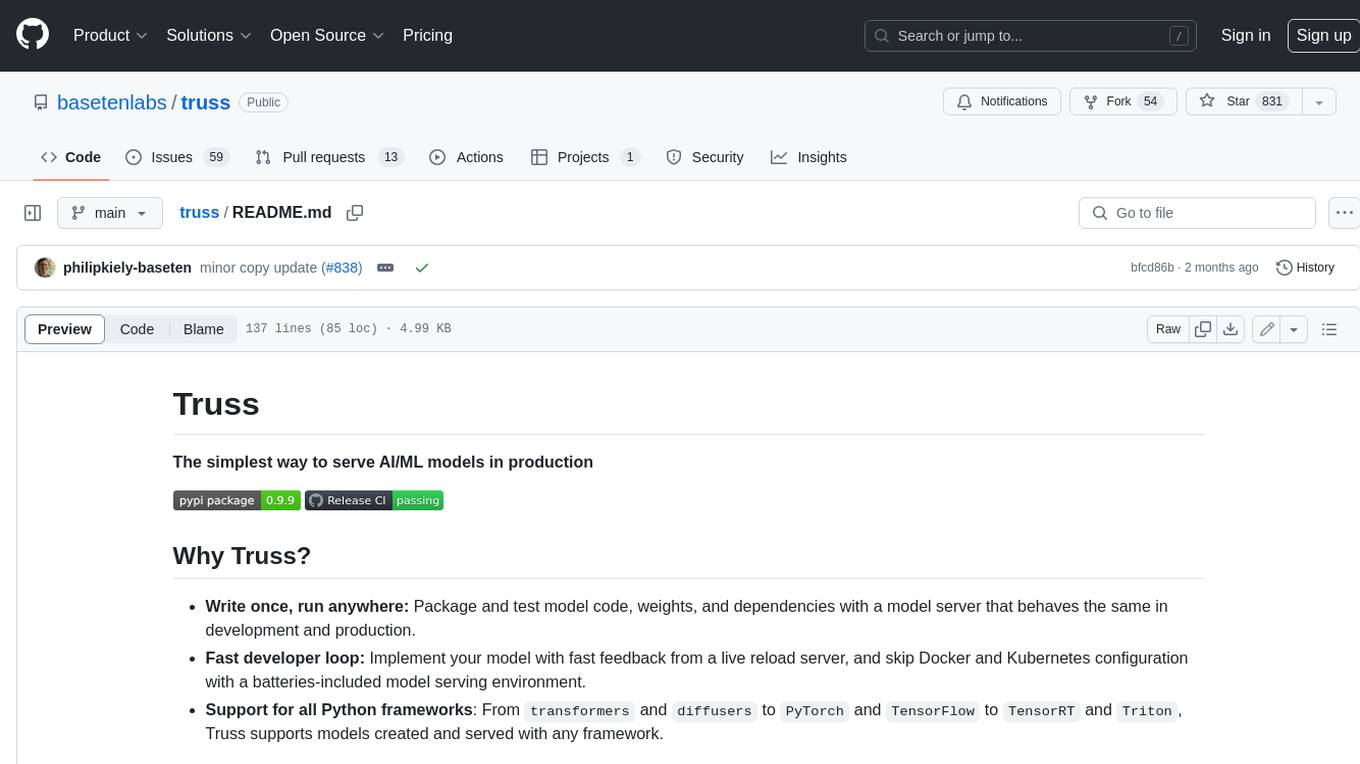The height and width of the screenshot is (764, 1360).
Task: Expand the Product menu
Action: click(110, 35)
